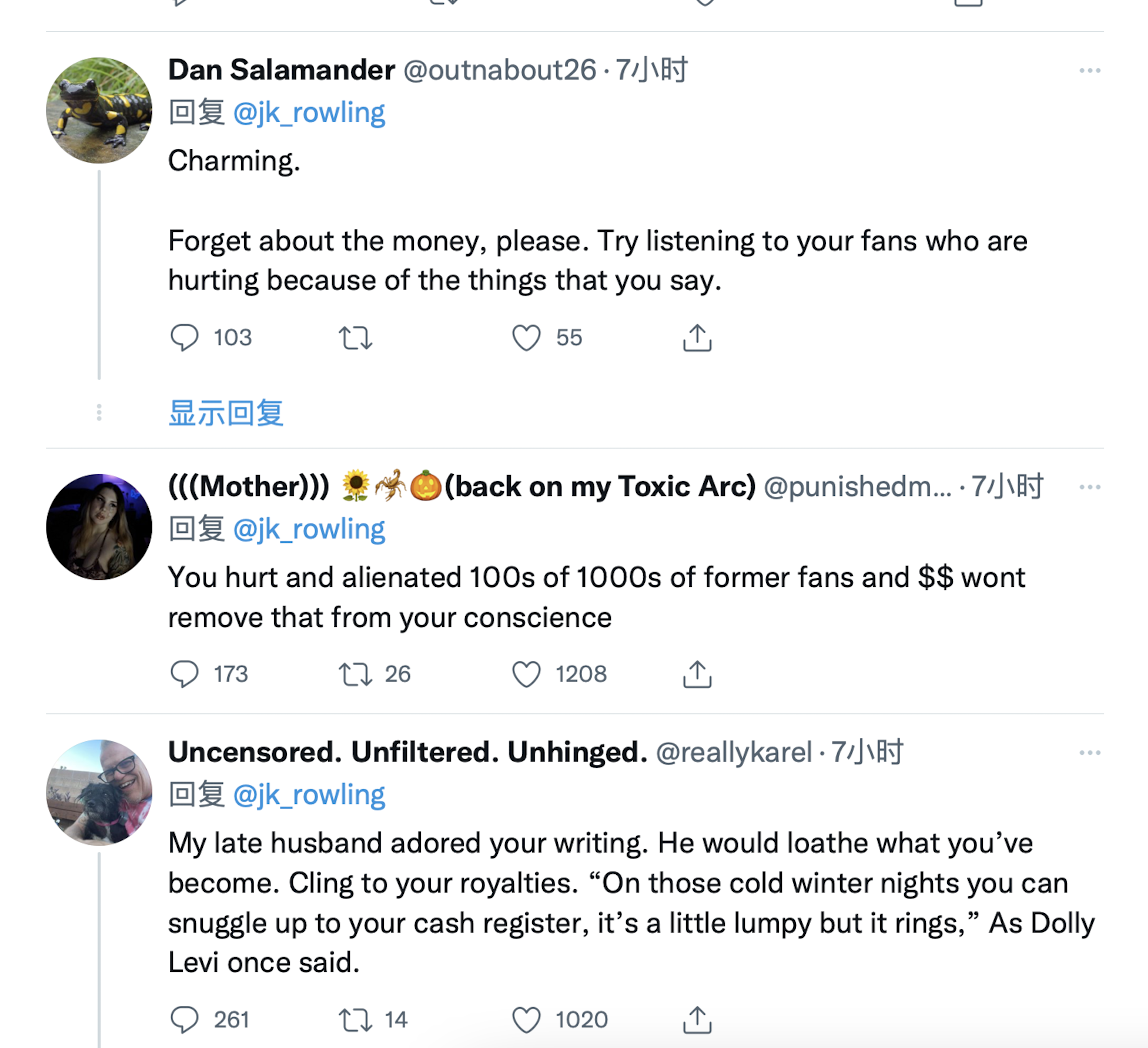
Task: Open more options on reallykarel's tweet
Action: coord(1089,752)
